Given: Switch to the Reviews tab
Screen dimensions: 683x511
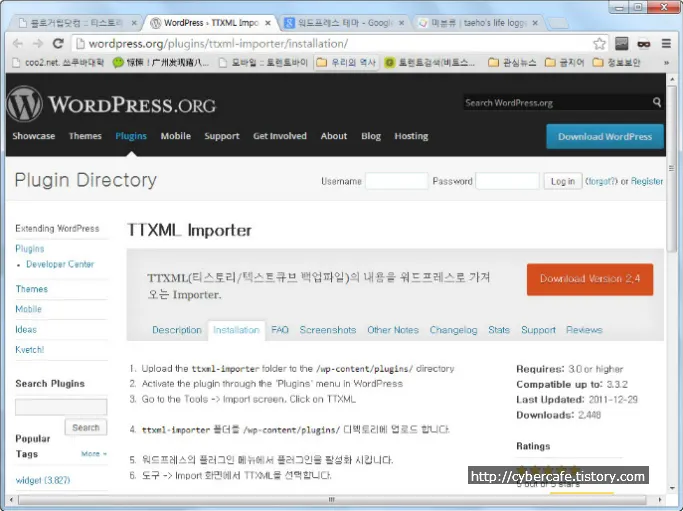Looking at the screenshot, I should [584, 330].
